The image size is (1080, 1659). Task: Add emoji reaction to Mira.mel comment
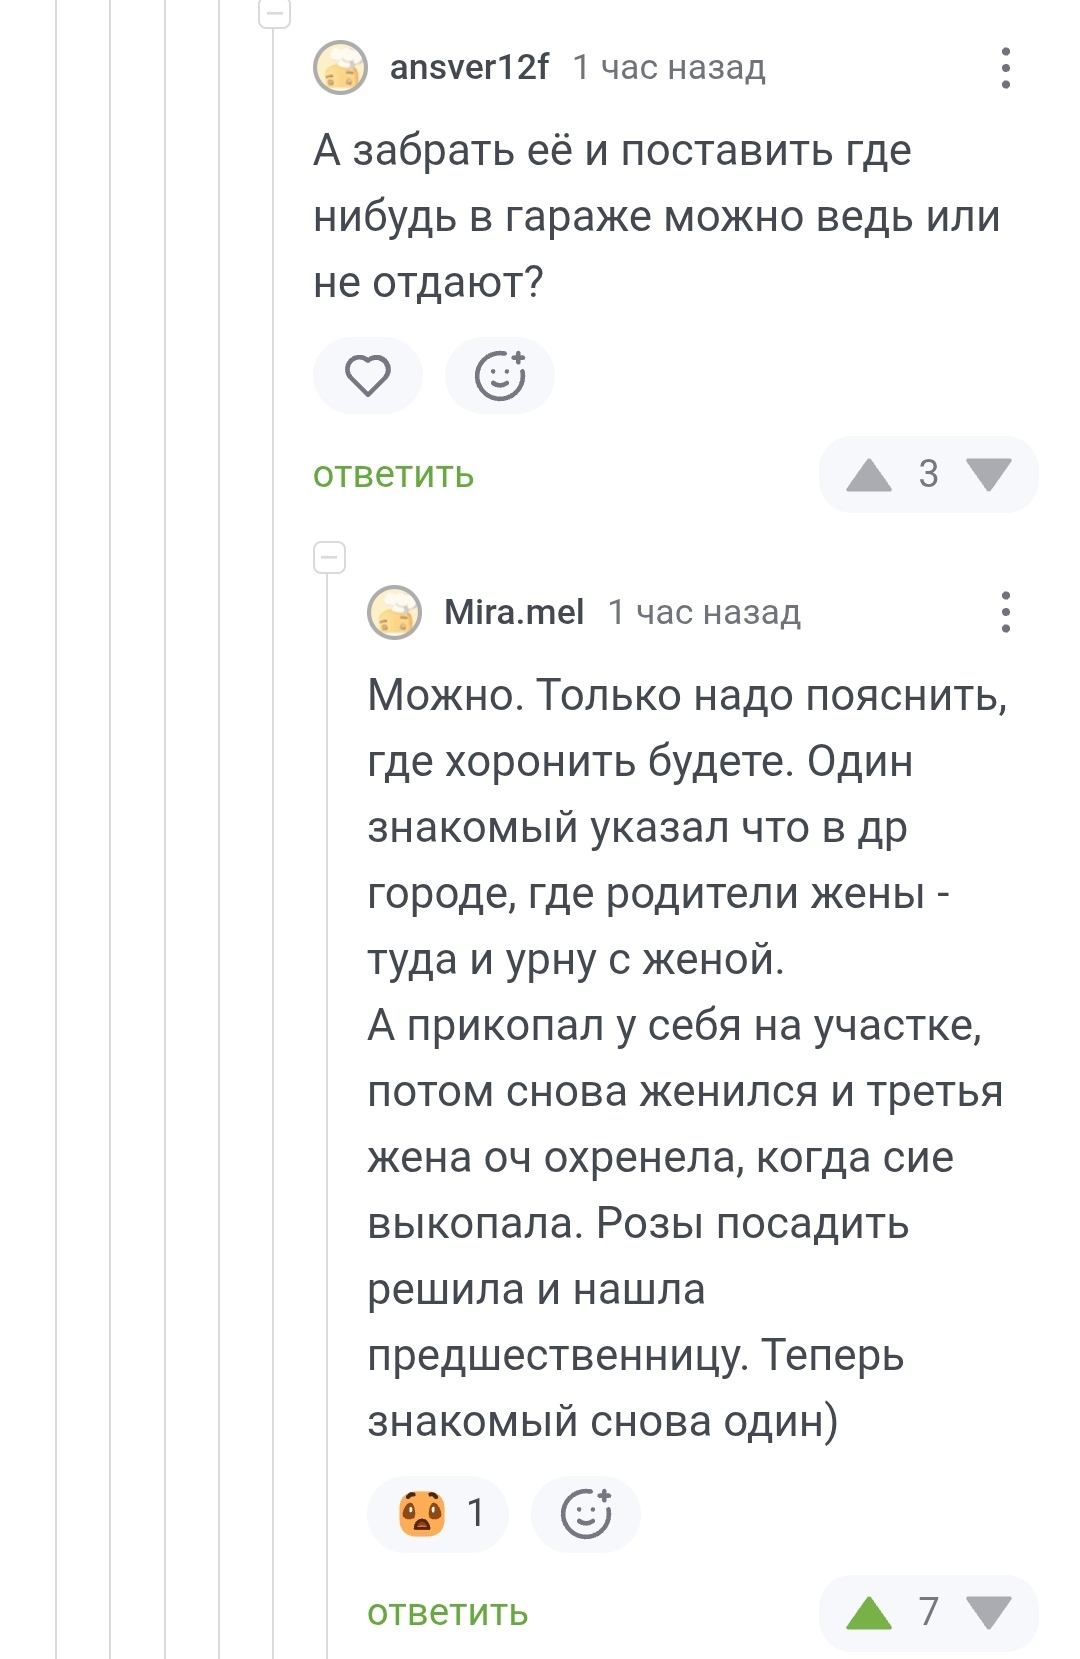(585, 1513)
